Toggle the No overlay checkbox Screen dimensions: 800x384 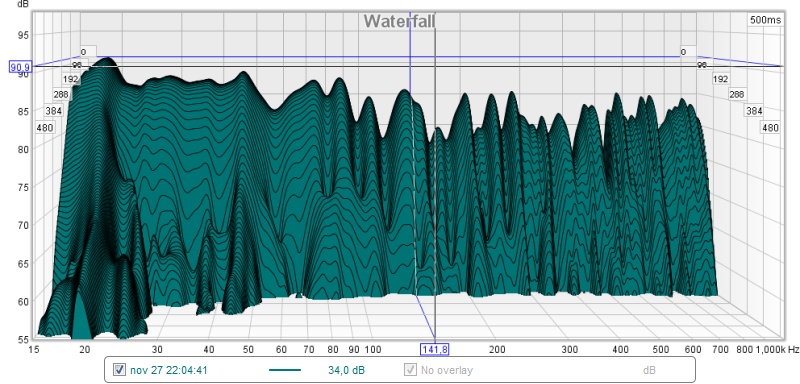click(x=409, y=370)
